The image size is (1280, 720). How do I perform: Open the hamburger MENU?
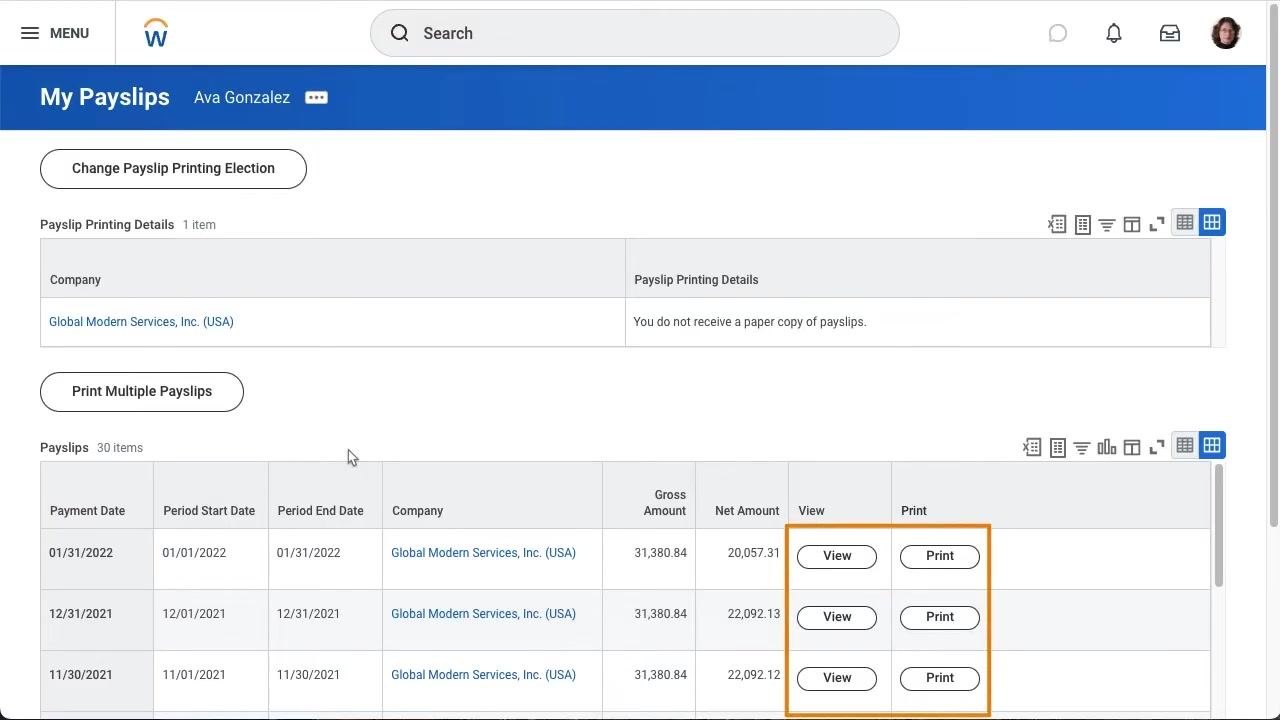[55, 33]
